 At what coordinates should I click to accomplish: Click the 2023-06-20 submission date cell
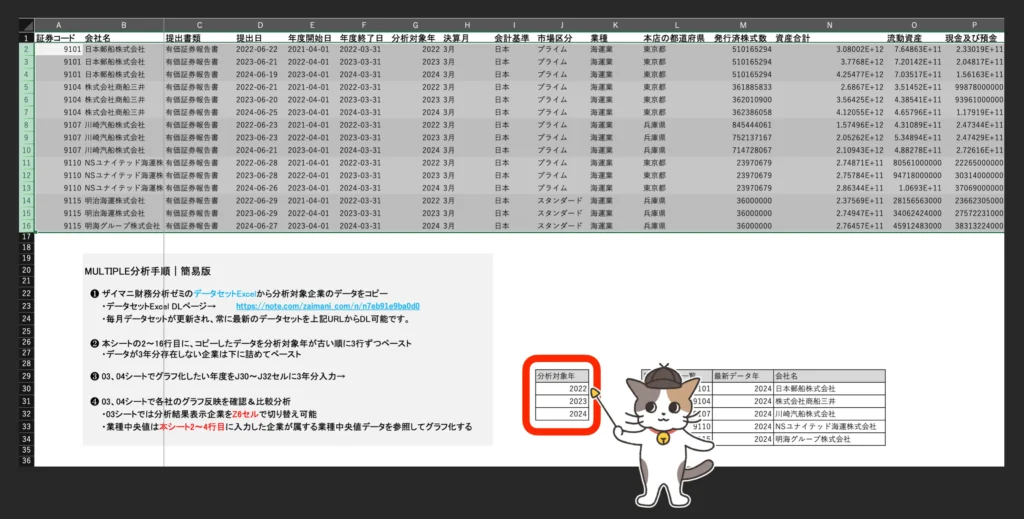[x=261, y=100]
